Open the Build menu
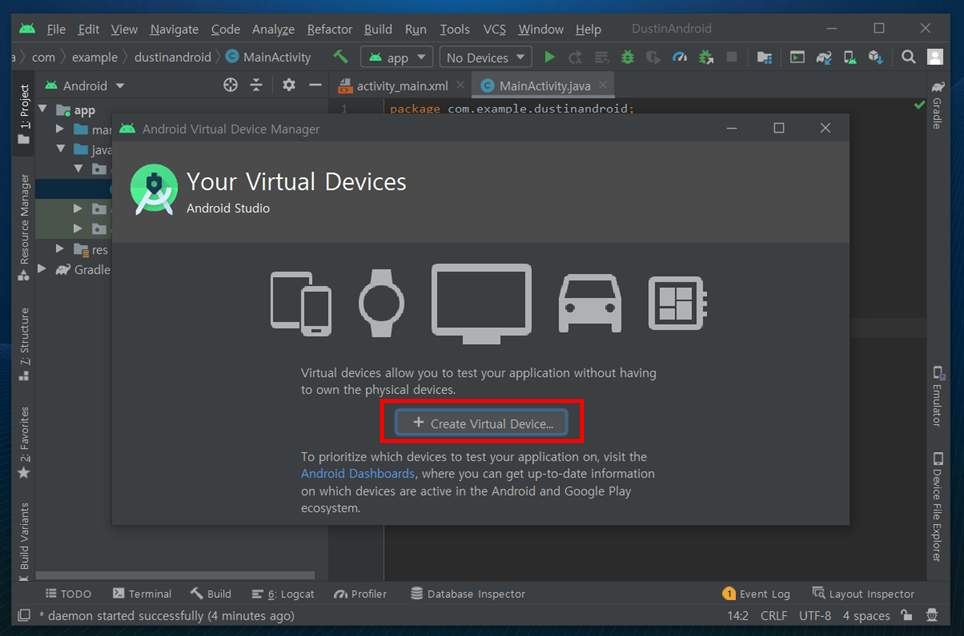The width and height of the screenshot is (964, 636). pyautogui.click(x=377, y=29)
